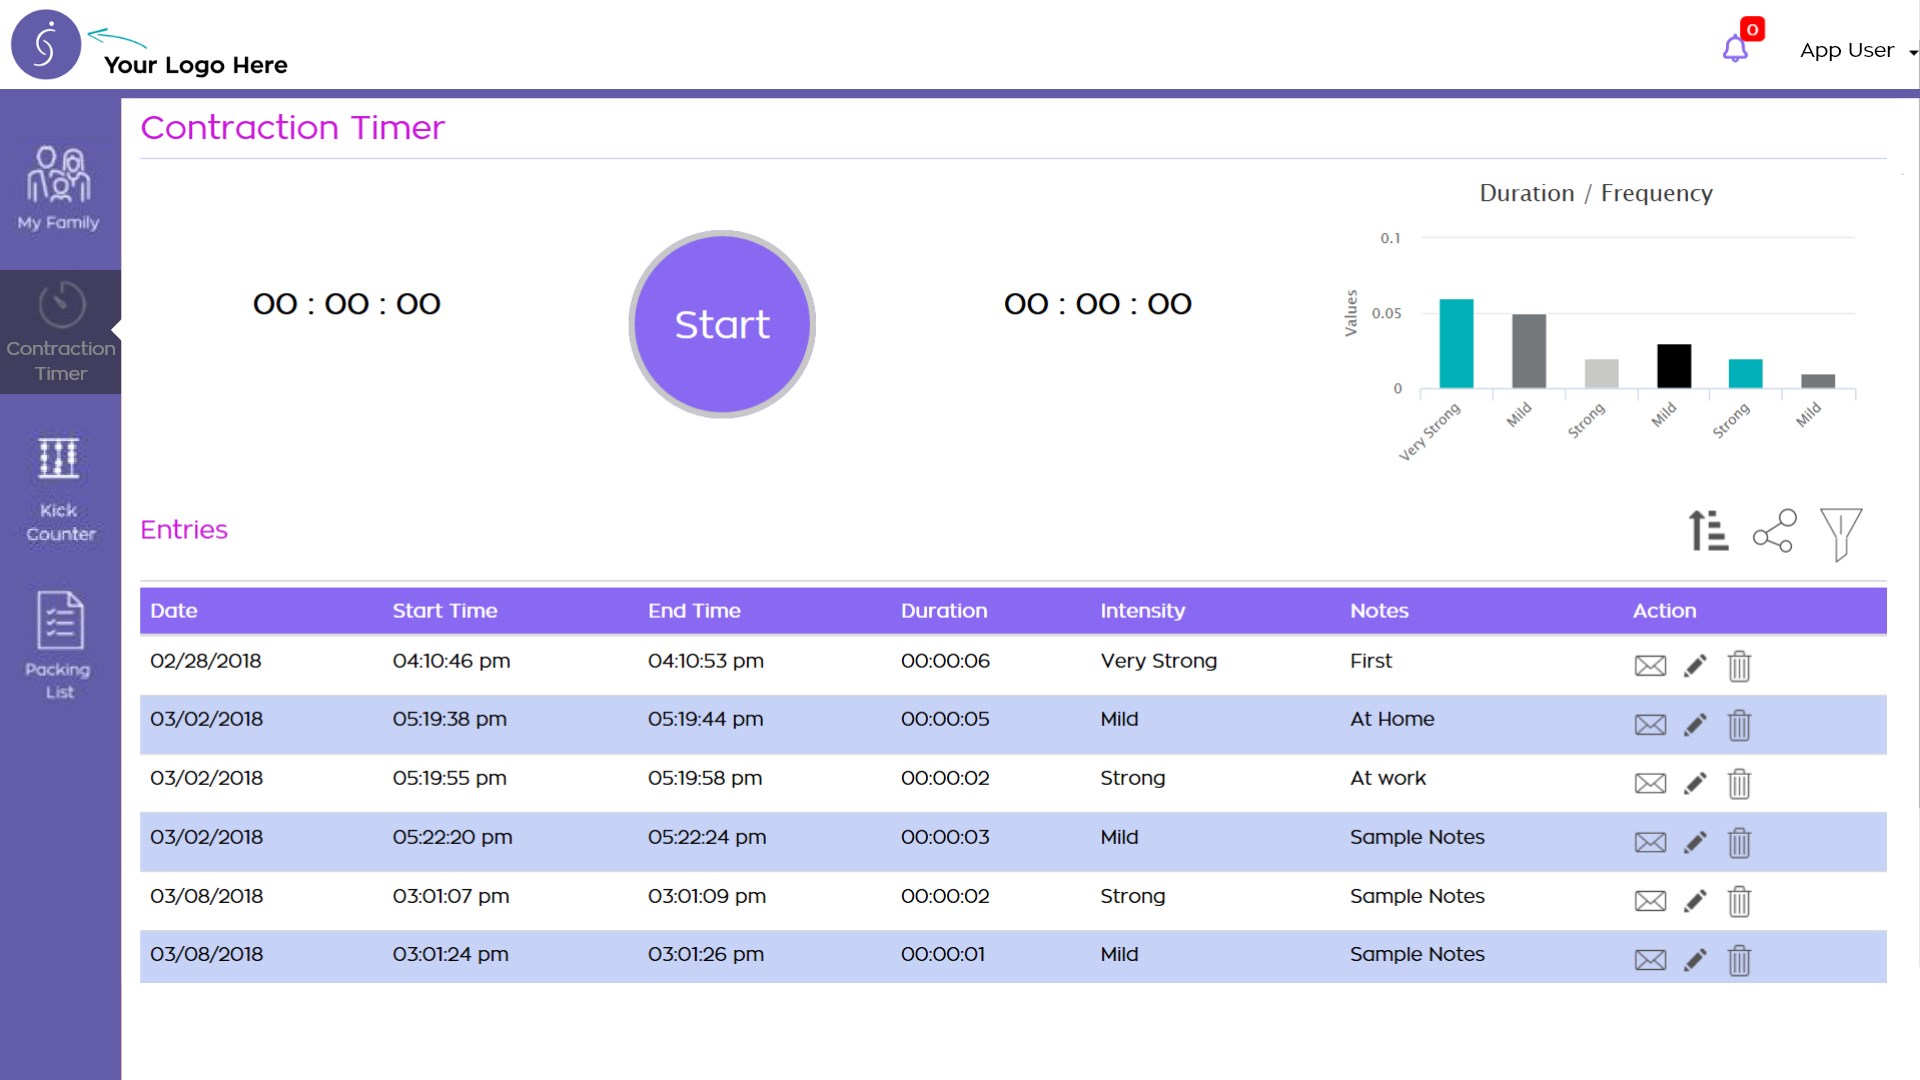Image resolution: width=1920 pixels, height=1080 pixels.
Task: Click the Date column header
Action: click(174, 611)
